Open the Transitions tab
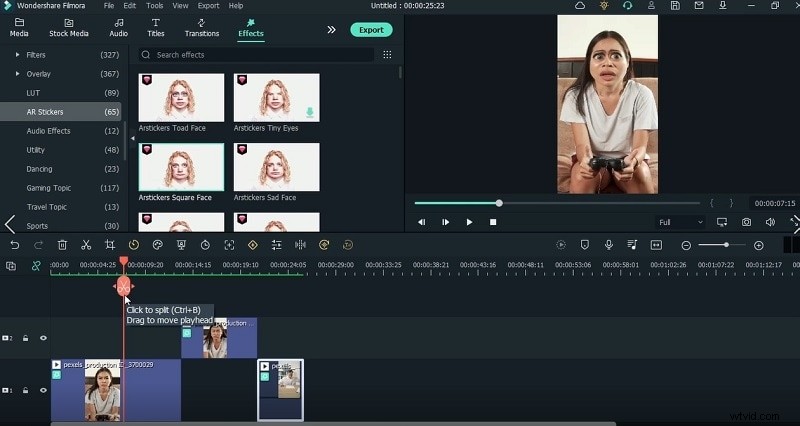Image resolution: width=800 pixels, height=426 pixels. click(202, 28)
